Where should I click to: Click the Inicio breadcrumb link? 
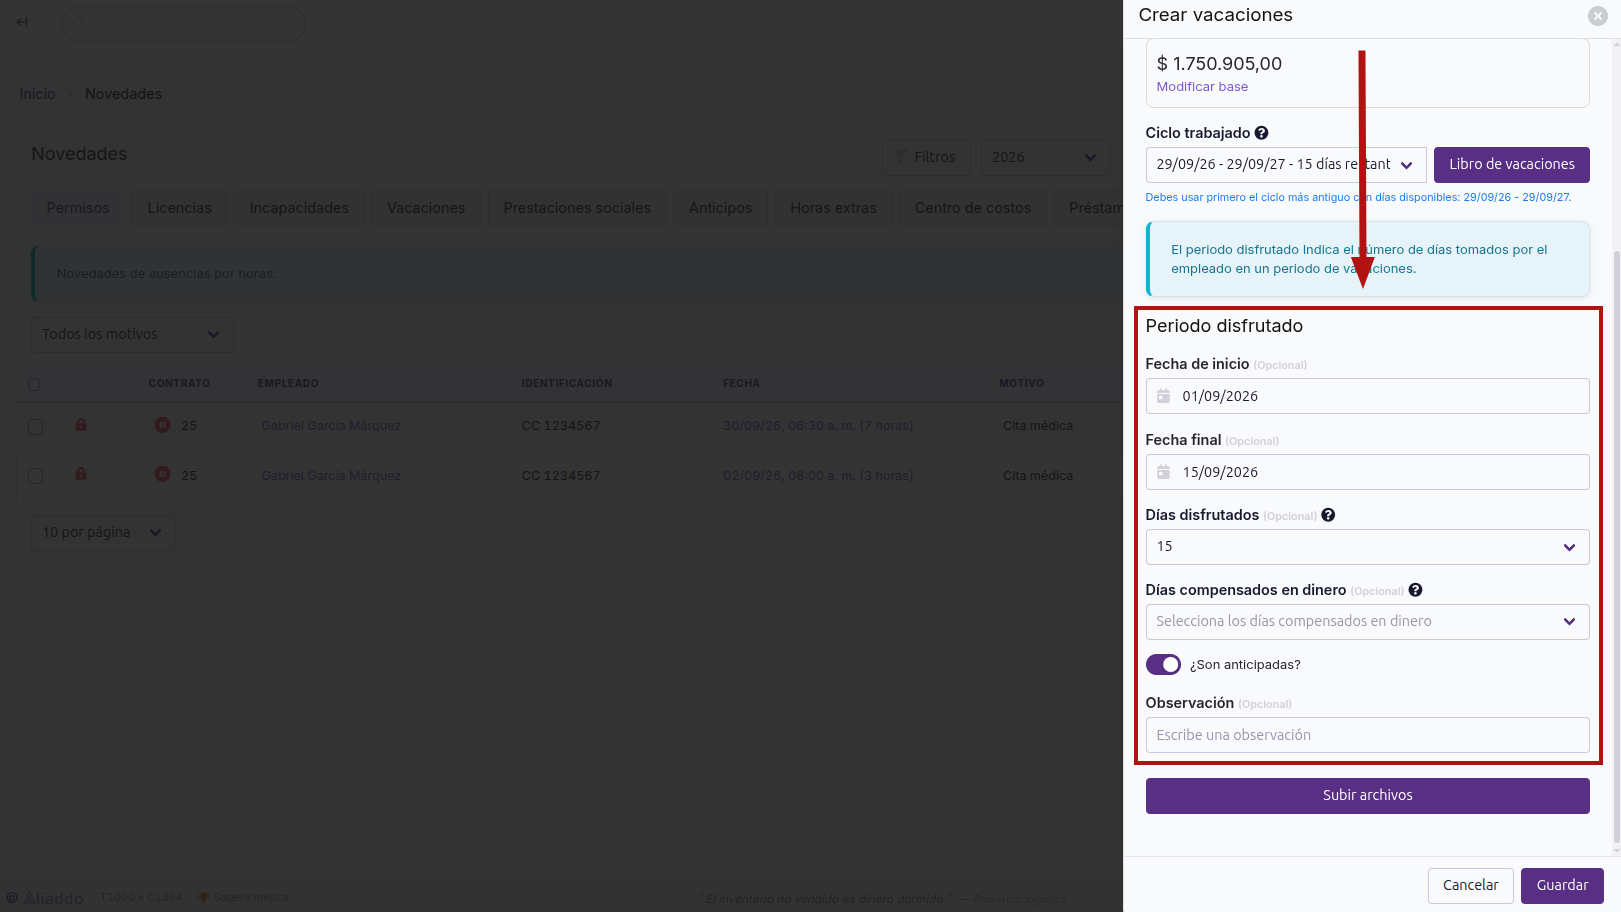[x=38, y=94]
